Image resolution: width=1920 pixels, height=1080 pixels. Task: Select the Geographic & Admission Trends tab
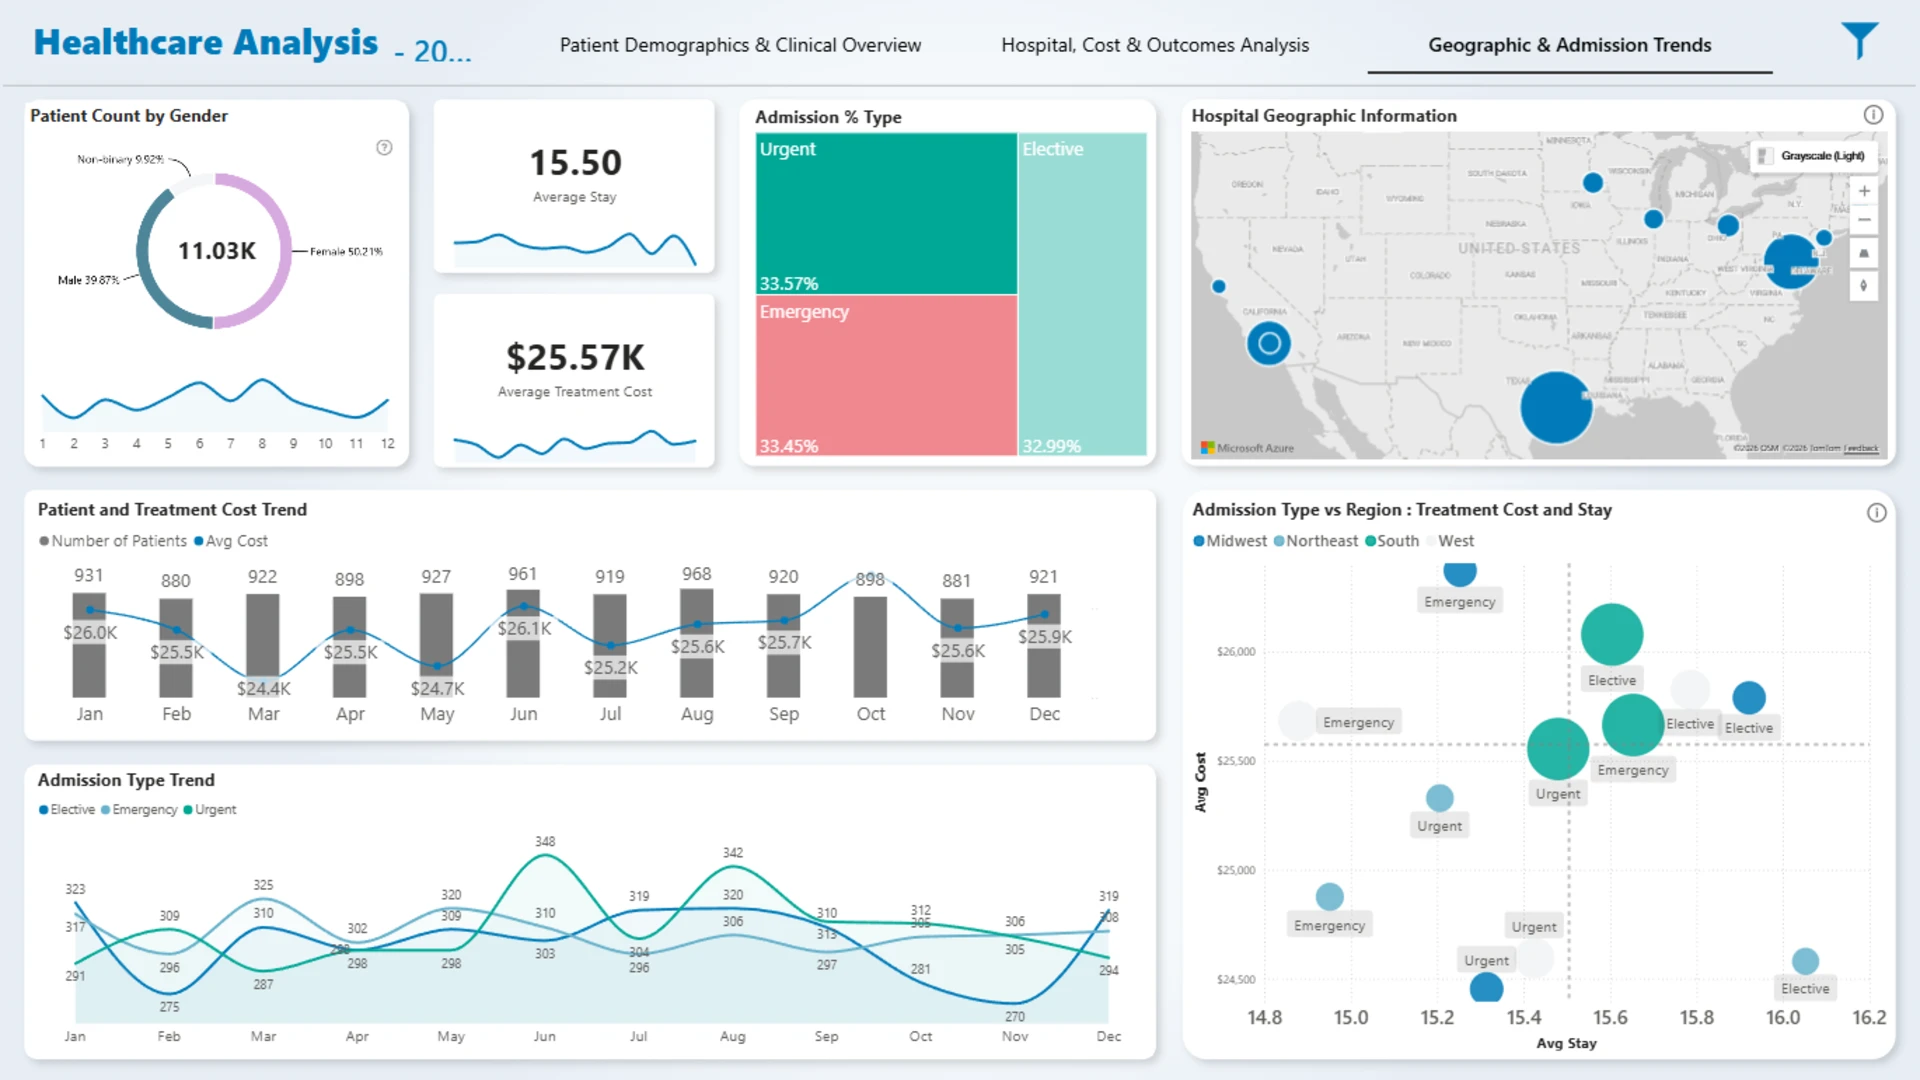1570,45
